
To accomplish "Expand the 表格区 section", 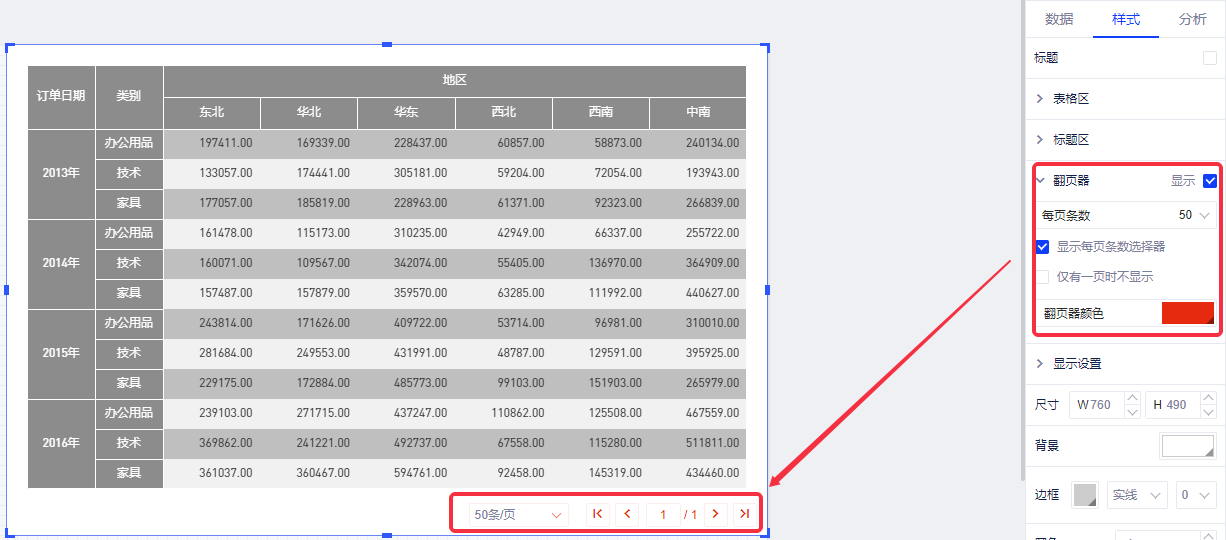I will coord(1070,99).
